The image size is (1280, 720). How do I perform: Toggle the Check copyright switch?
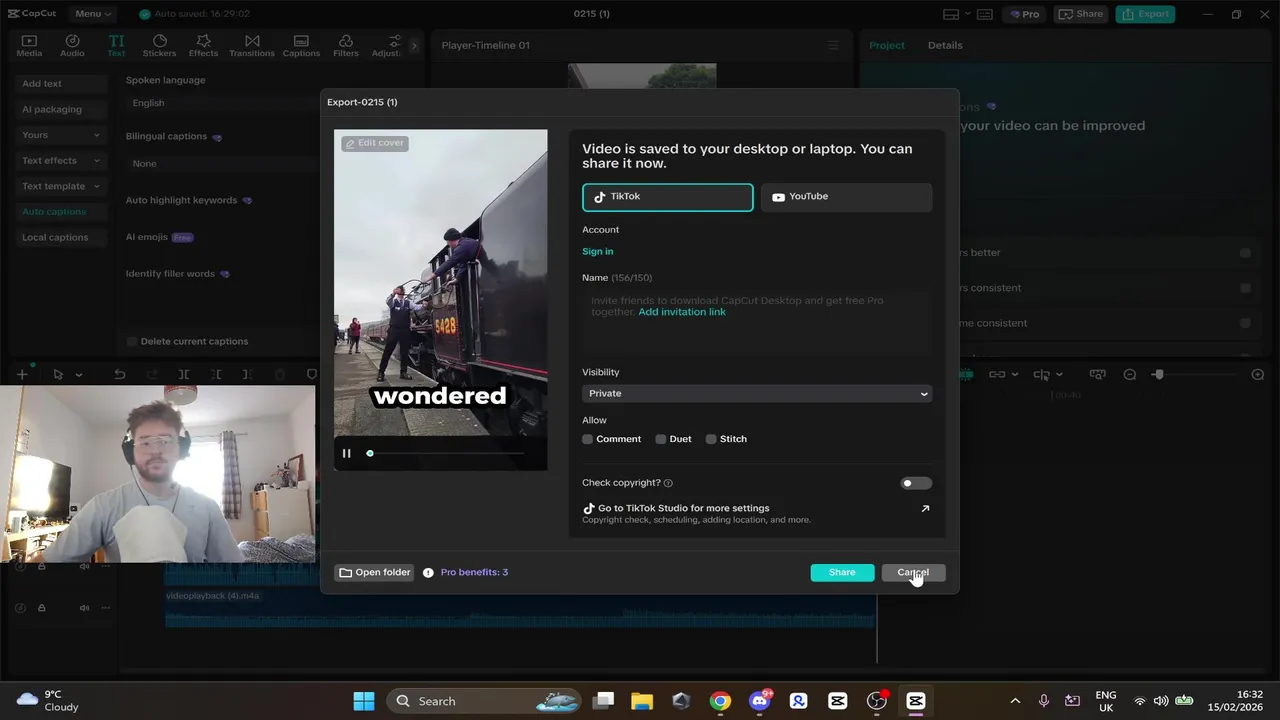[x=915, y=483]
